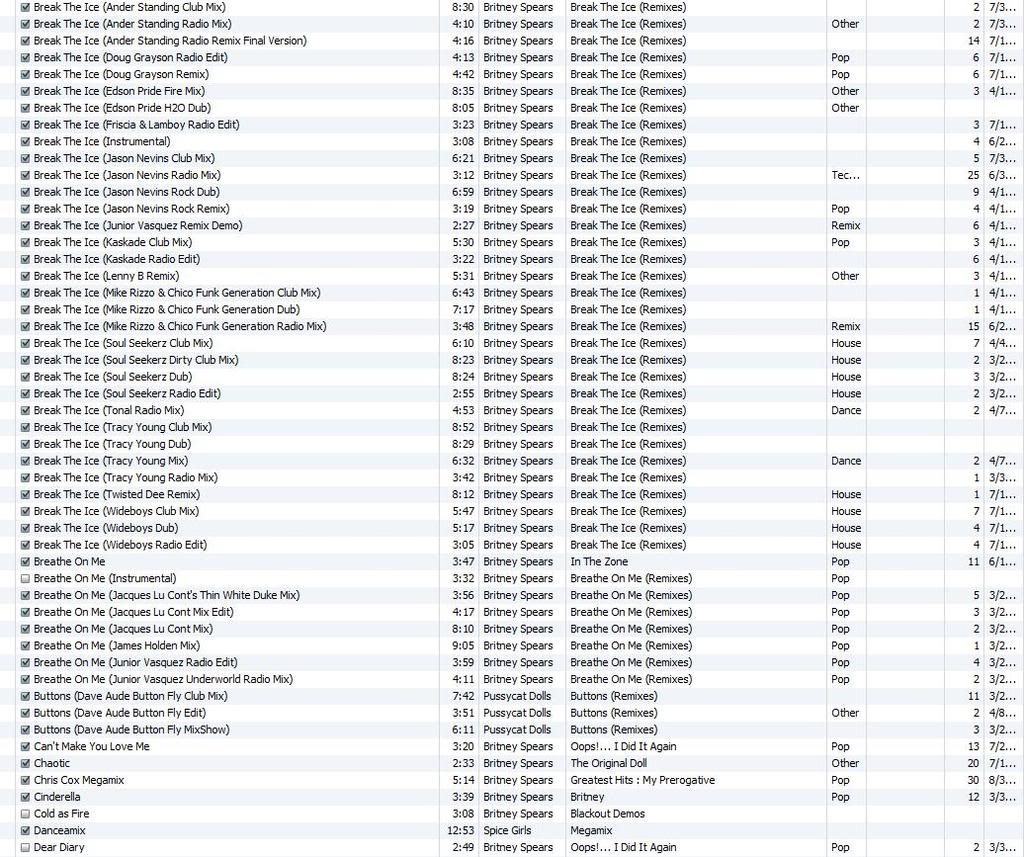The width and height of the screenshot is (1024, 857).
Task: Uncheck the Chaotic track checkbox
Action: 25,764
